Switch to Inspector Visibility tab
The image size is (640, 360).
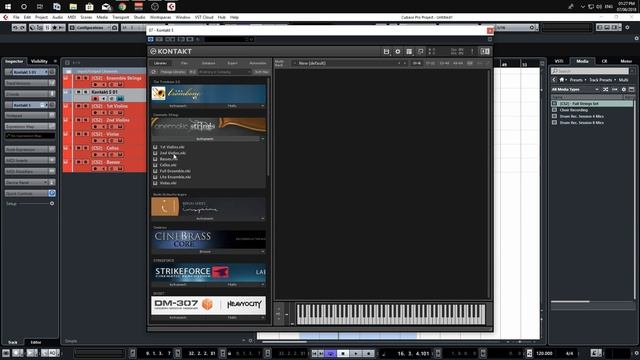point(39,61)
